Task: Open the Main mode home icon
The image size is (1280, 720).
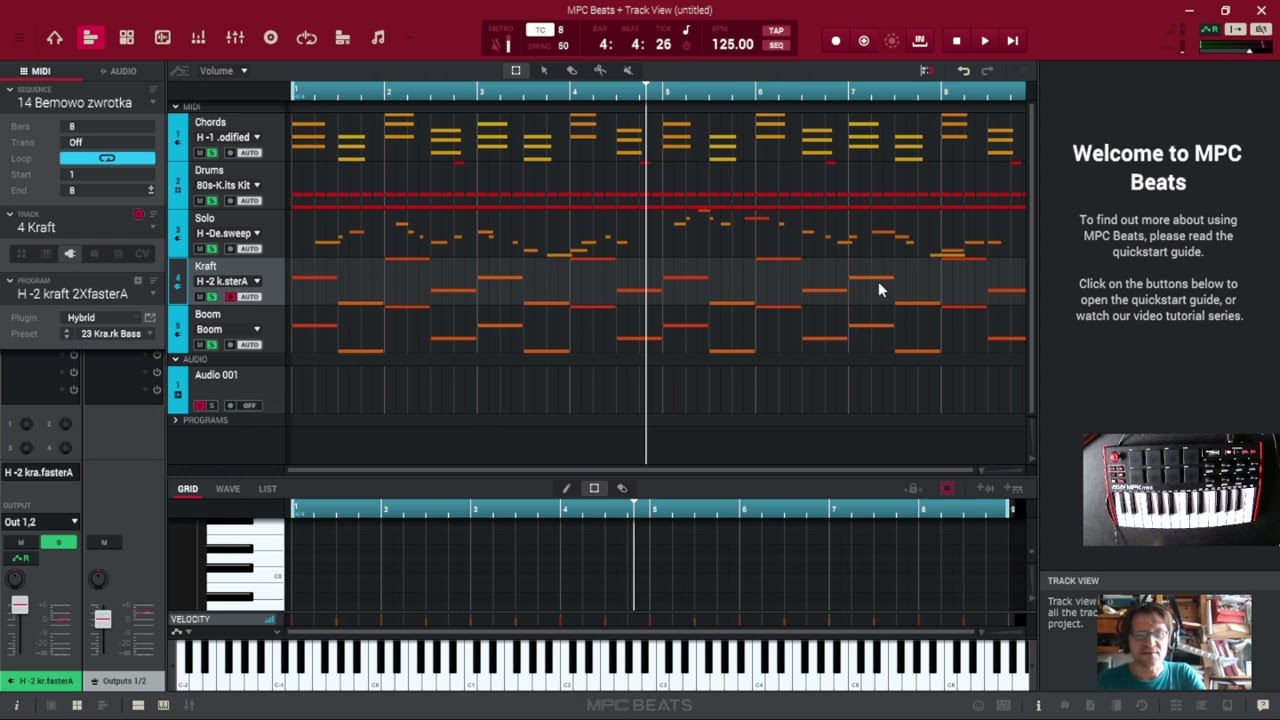Action: click(55, 38)
